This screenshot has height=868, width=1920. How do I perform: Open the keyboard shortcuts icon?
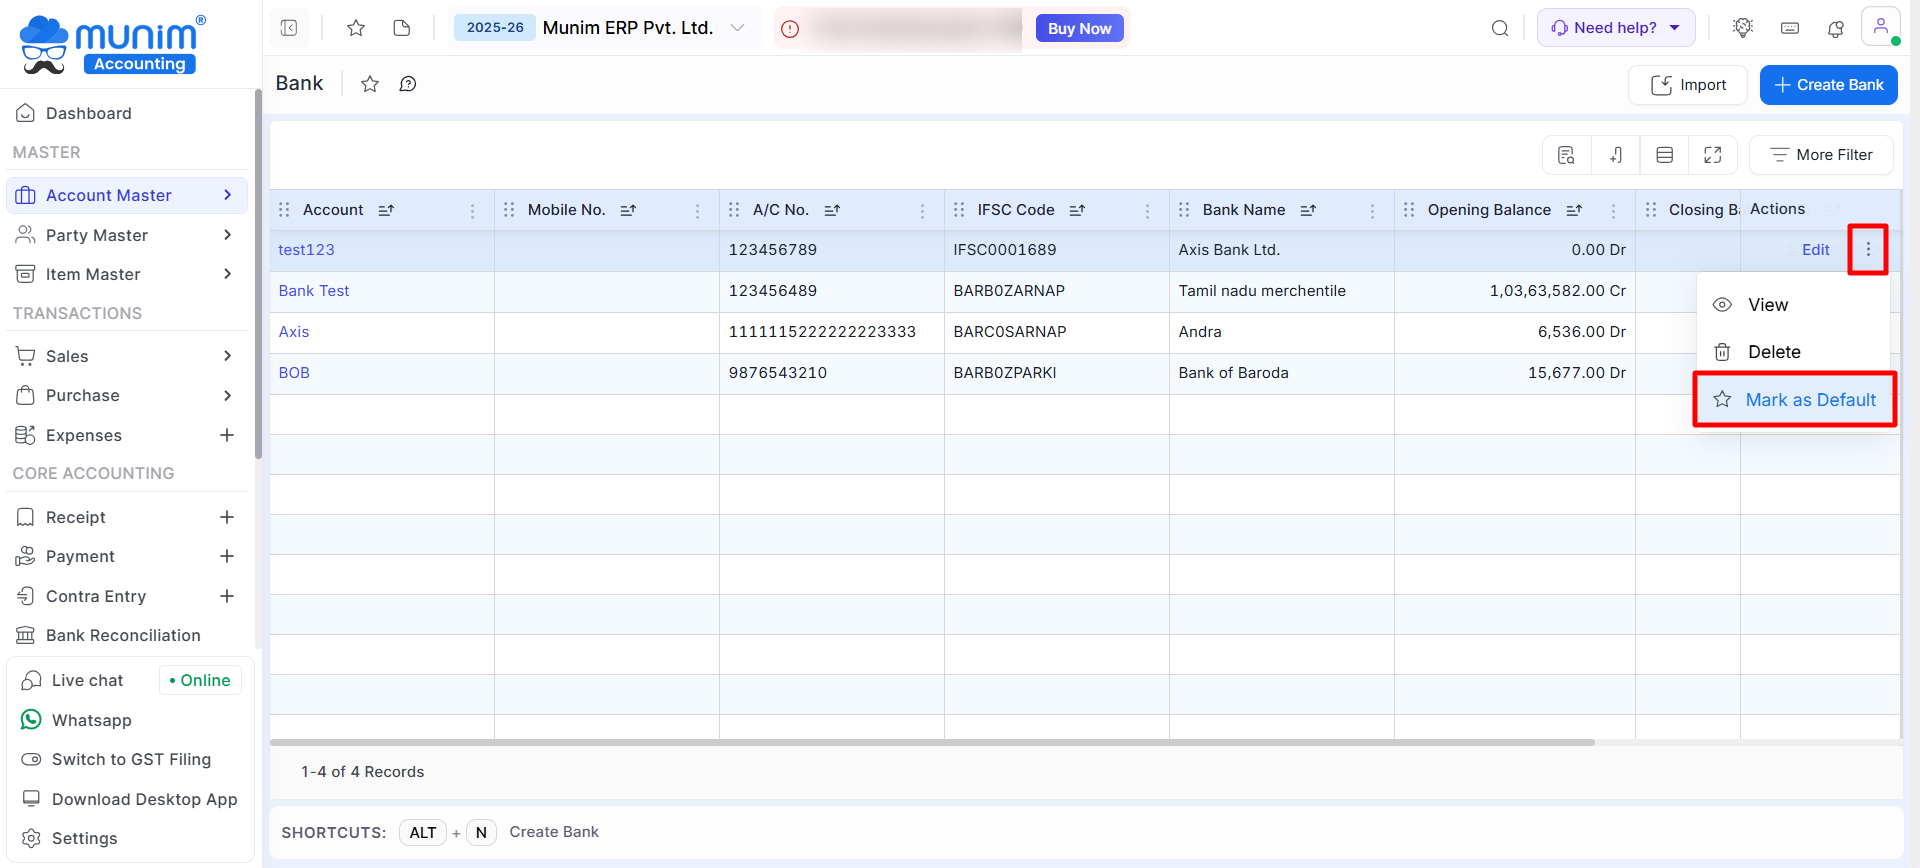coord(1790,29)
